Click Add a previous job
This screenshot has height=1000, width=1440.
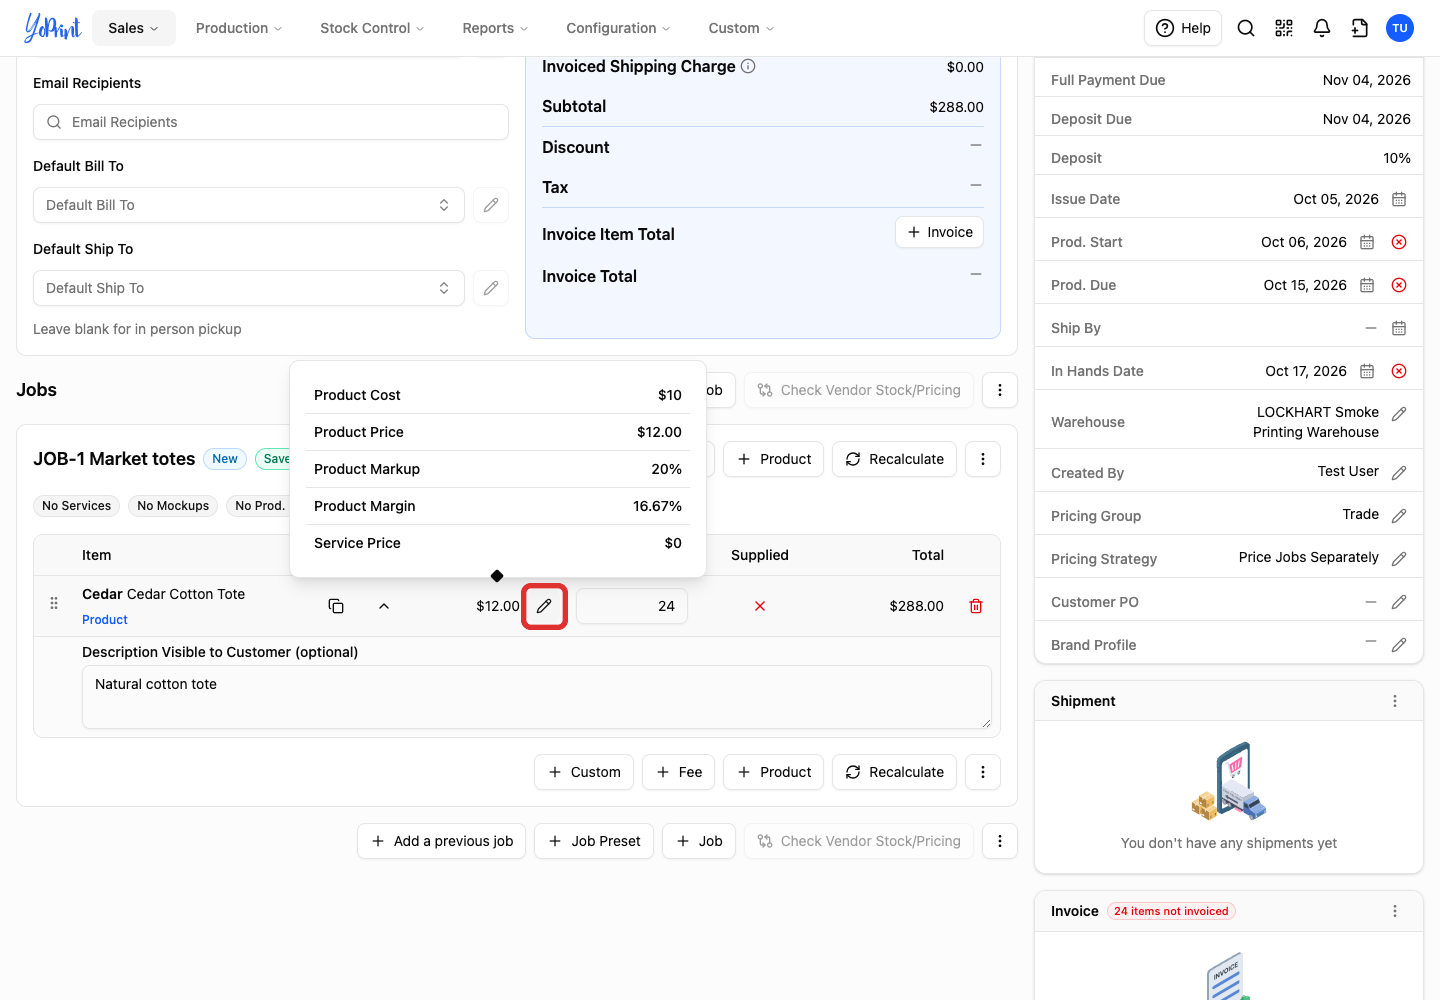[442, 841]
